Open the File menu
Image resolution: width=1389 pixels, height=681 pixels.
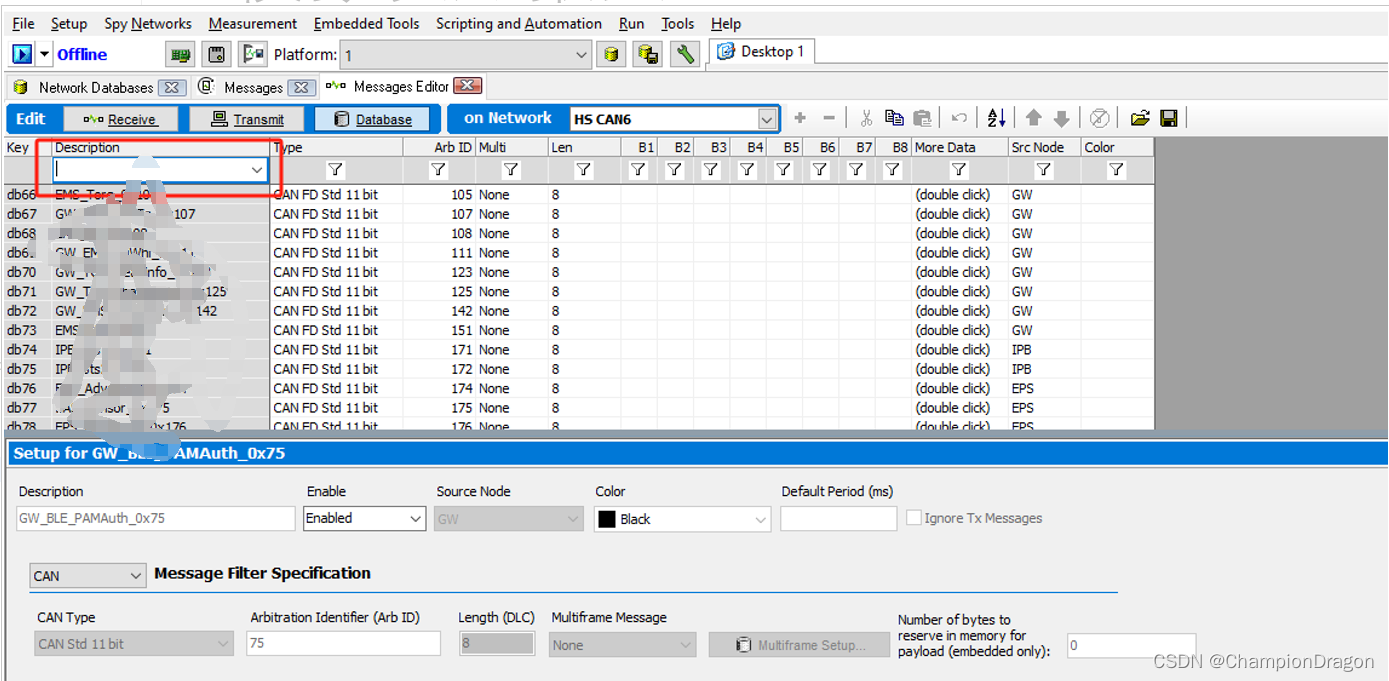click(23, 23)
